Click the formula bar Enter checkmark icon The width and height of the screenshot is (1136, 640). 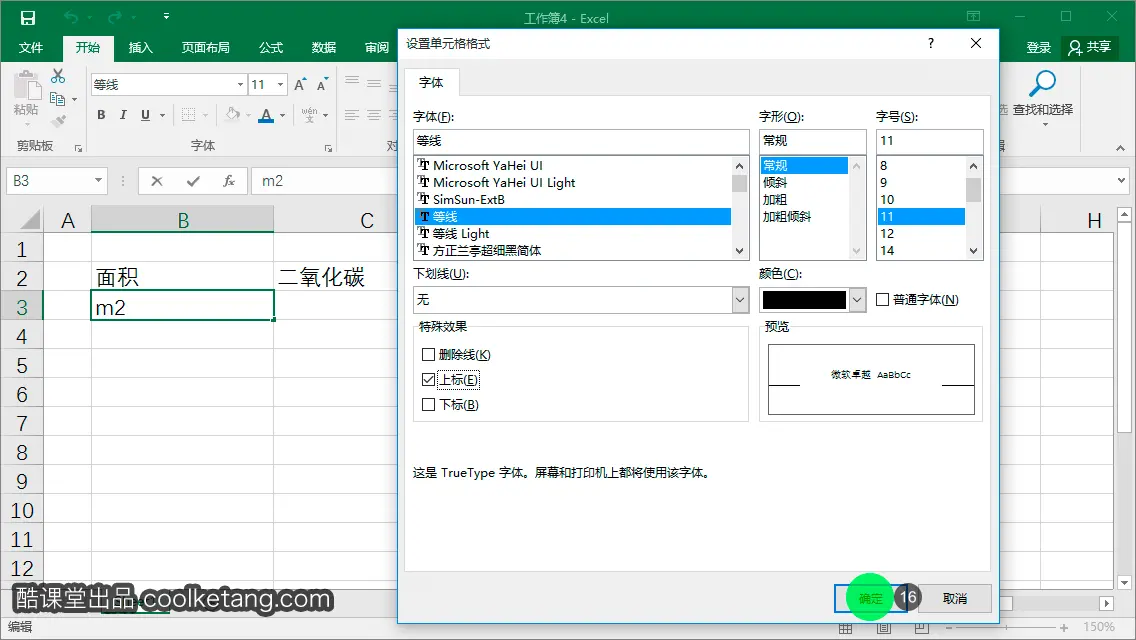click(x=193, y=181)
